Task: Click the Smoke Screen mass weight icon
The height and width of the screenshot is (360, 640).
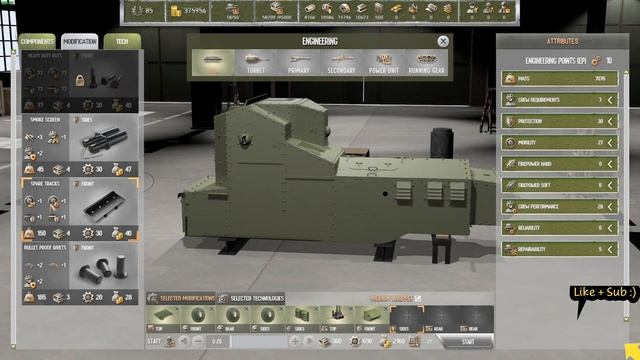Action: (x=29, y=169)
